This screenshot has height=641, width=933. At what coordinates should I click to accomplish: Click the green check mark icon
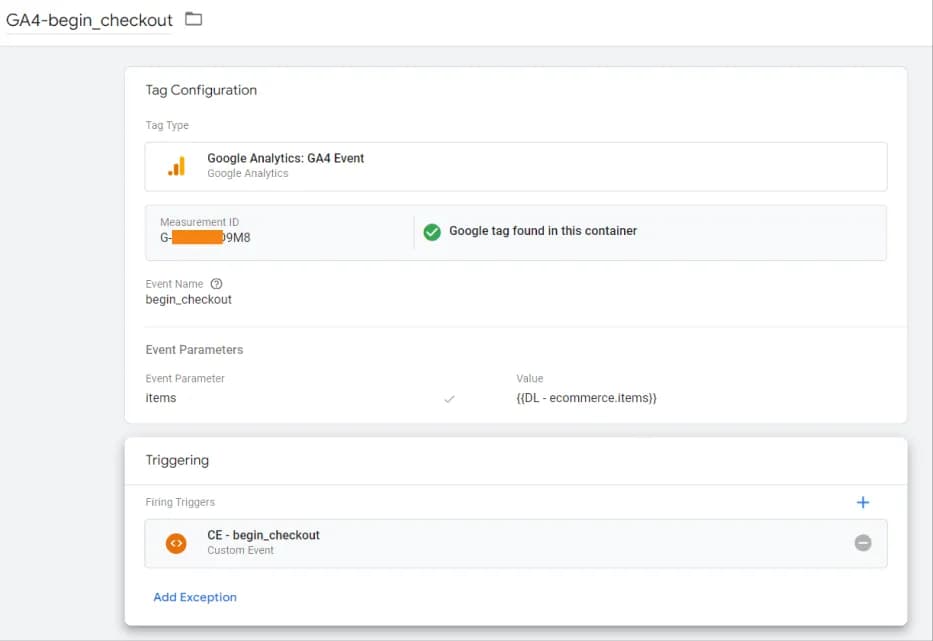tap(432, 232)
